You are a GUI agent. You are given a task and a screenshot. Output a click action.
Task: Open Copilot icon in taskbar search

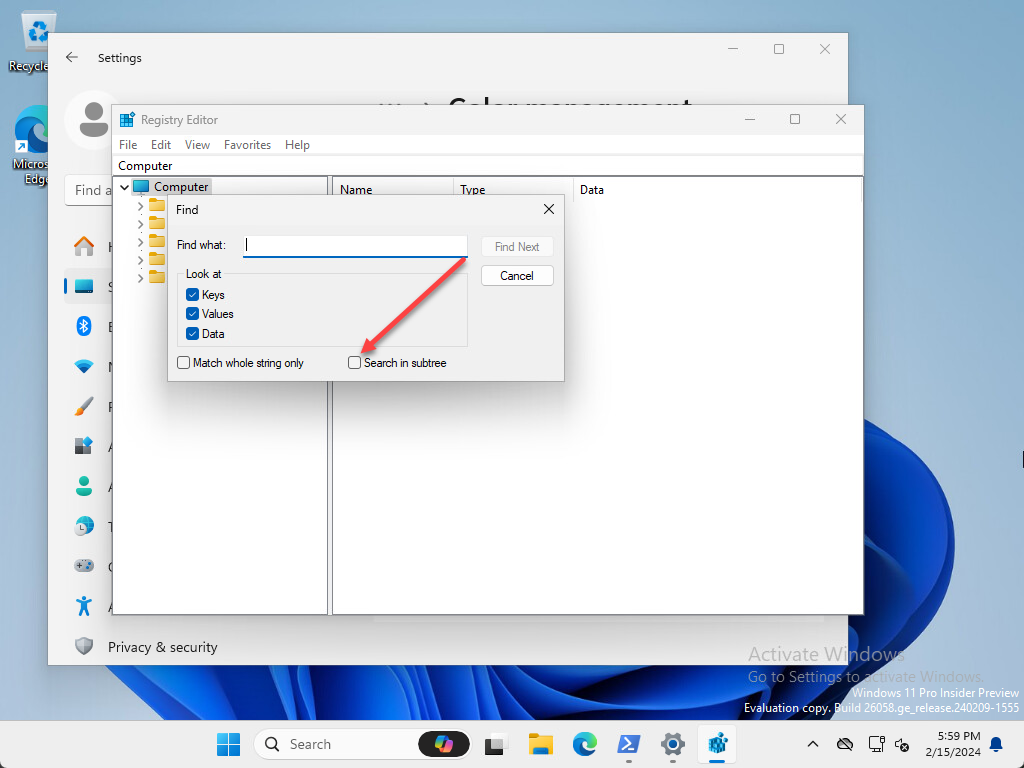(x=444, y=744)
